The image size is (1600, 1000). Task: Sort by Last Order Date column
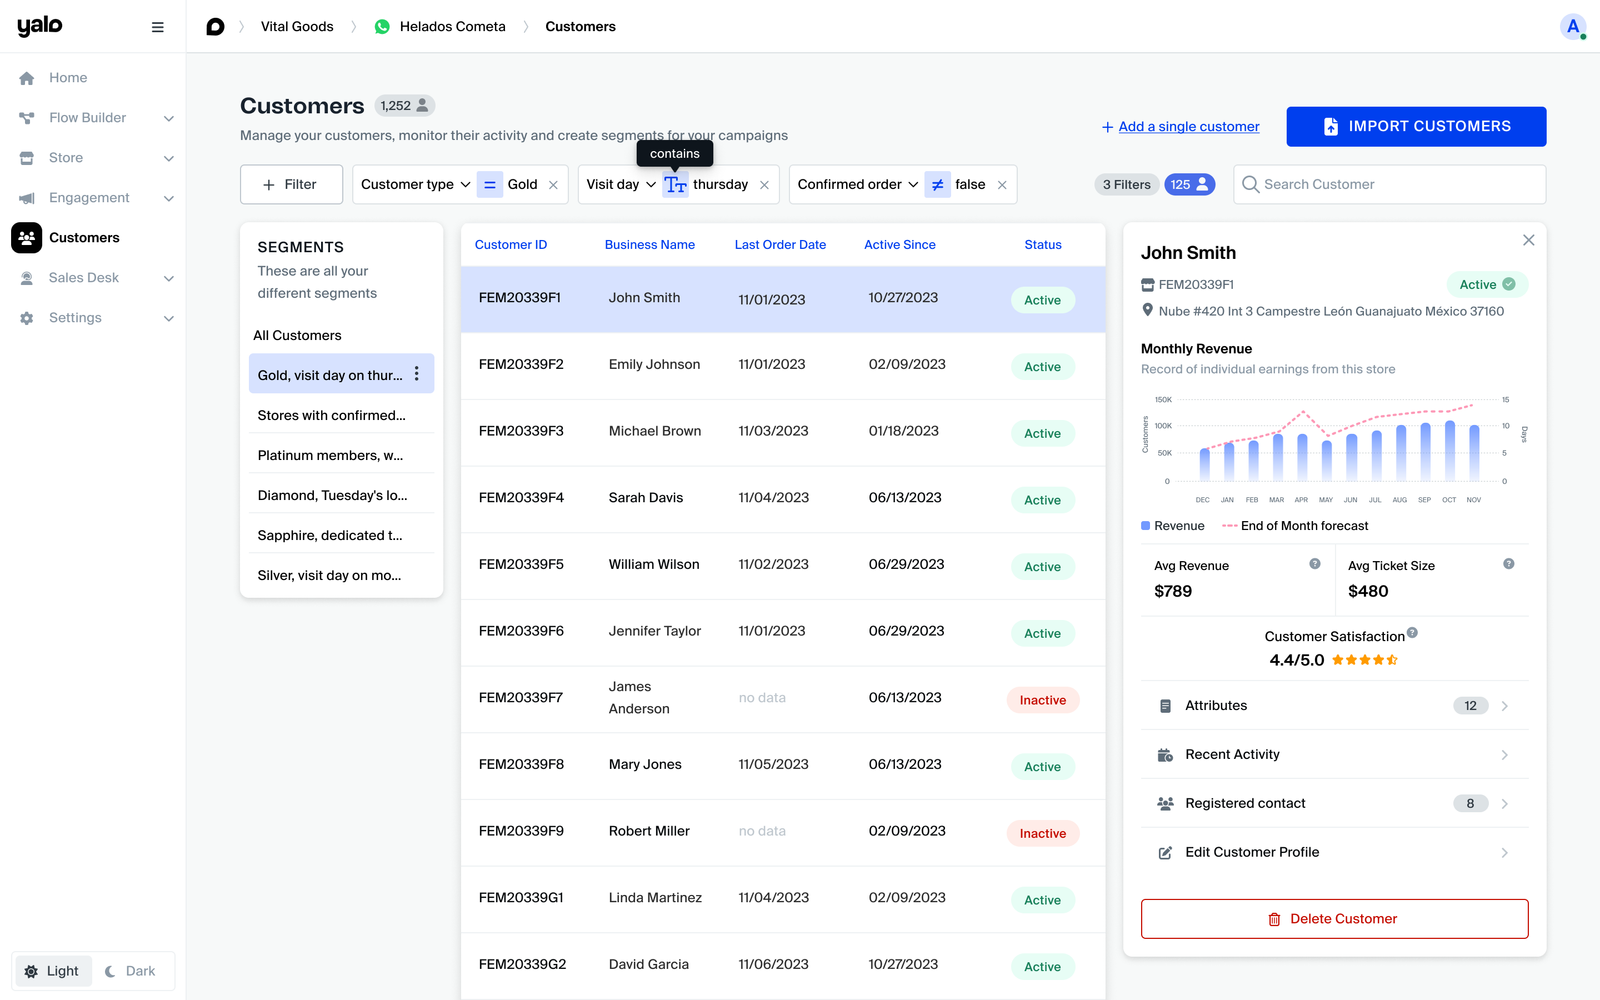tap(780, 245)
